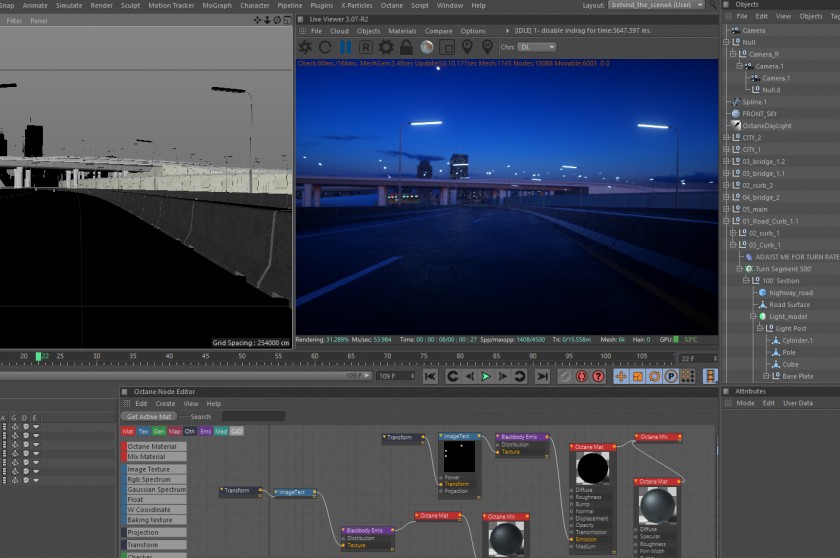Image resolution: width=840 pixels, height=558 pixels.
Task: Select the render region R icon
Action: 365,47
